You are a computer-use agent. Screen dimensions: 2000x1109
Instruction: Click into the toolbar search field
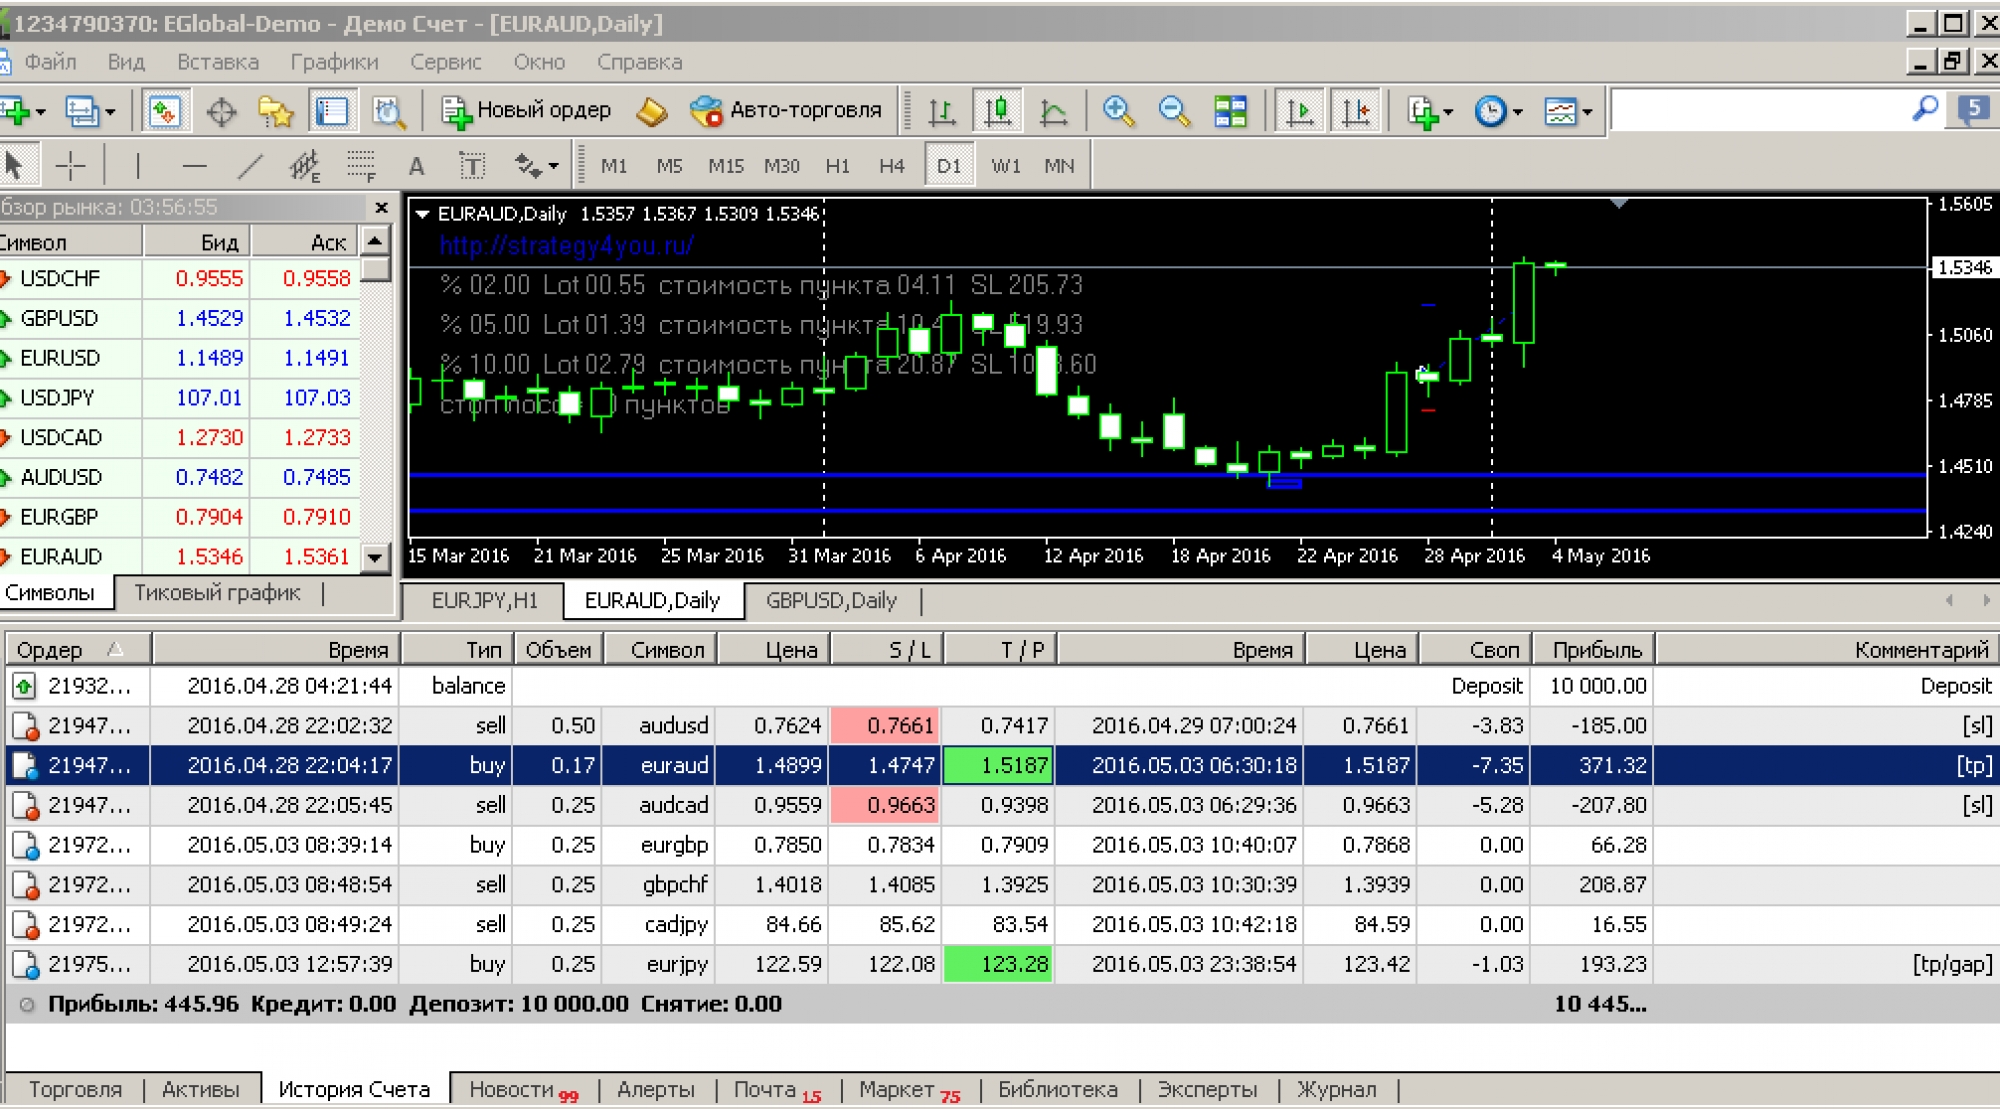tap(1760, 110)
